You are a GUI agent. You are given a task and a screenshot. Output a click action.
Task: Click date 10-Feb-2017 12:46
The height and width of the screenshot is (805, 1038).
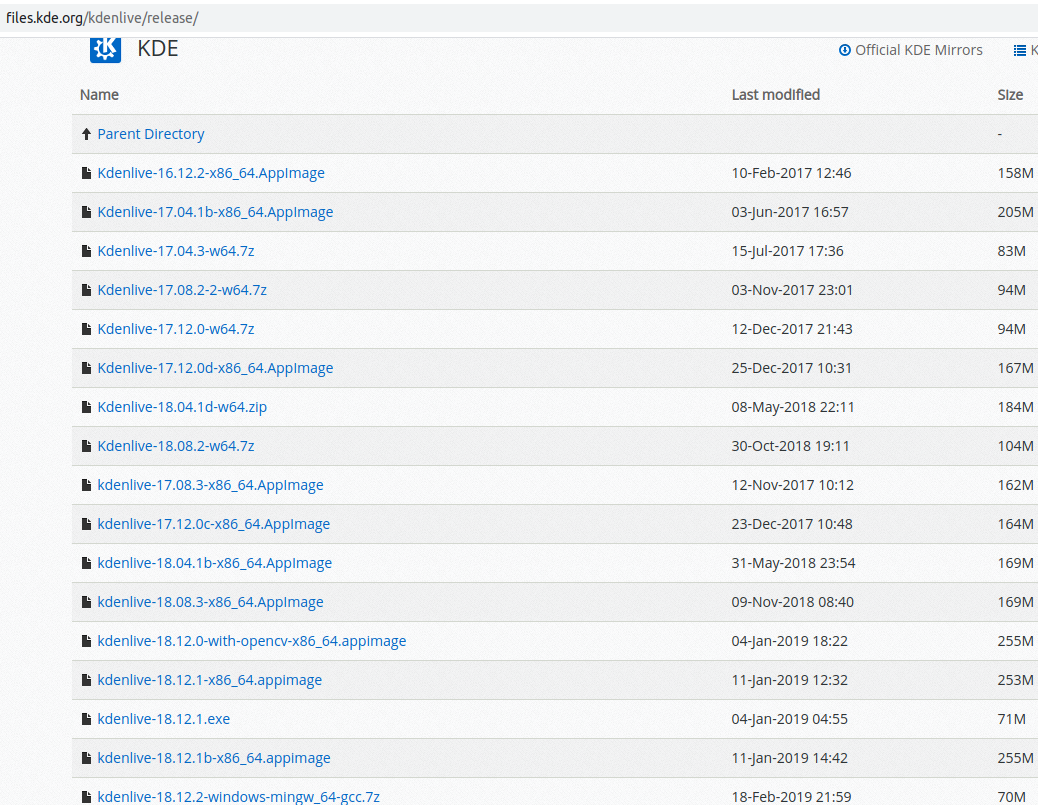pyautogui.click(x=791, y=173)
